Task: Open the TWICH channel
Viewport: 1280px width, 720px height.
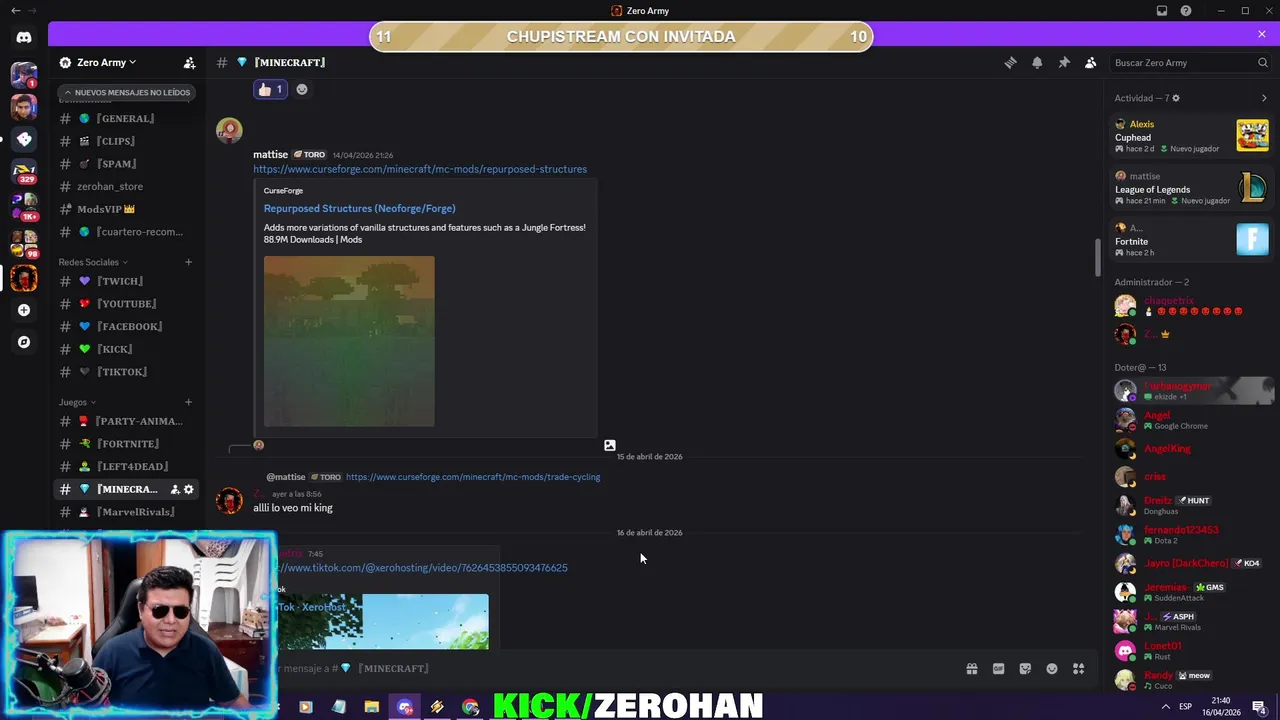Action: tap(126, 281)
